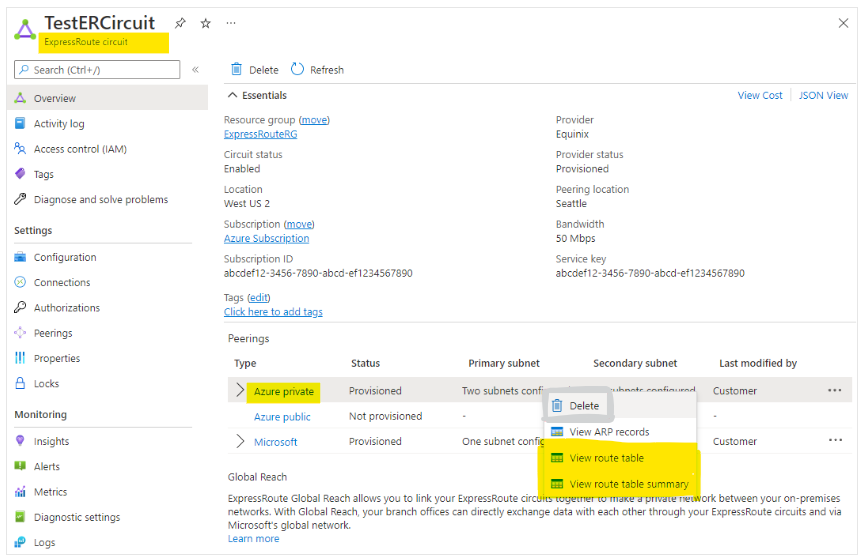This screenshot has height=560, width=863.
Task: Click the TestERCircuit resource triangle icon
Action: coord(25,29)
